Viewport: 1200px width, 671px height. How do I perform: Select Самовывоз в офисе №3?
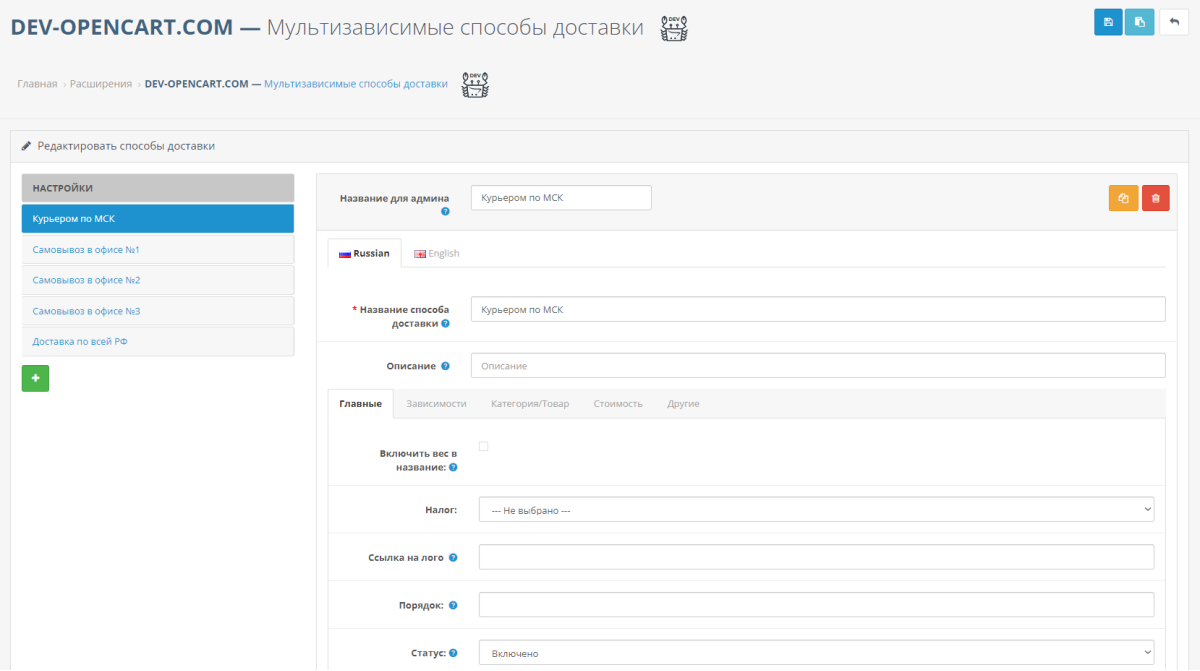pyautogui.click(x=158, y=311)
